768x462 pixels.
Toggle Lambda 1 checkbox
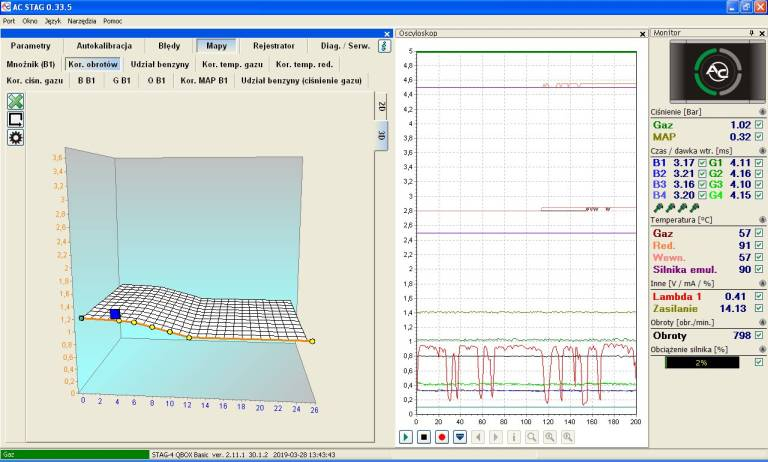point(759,296)
